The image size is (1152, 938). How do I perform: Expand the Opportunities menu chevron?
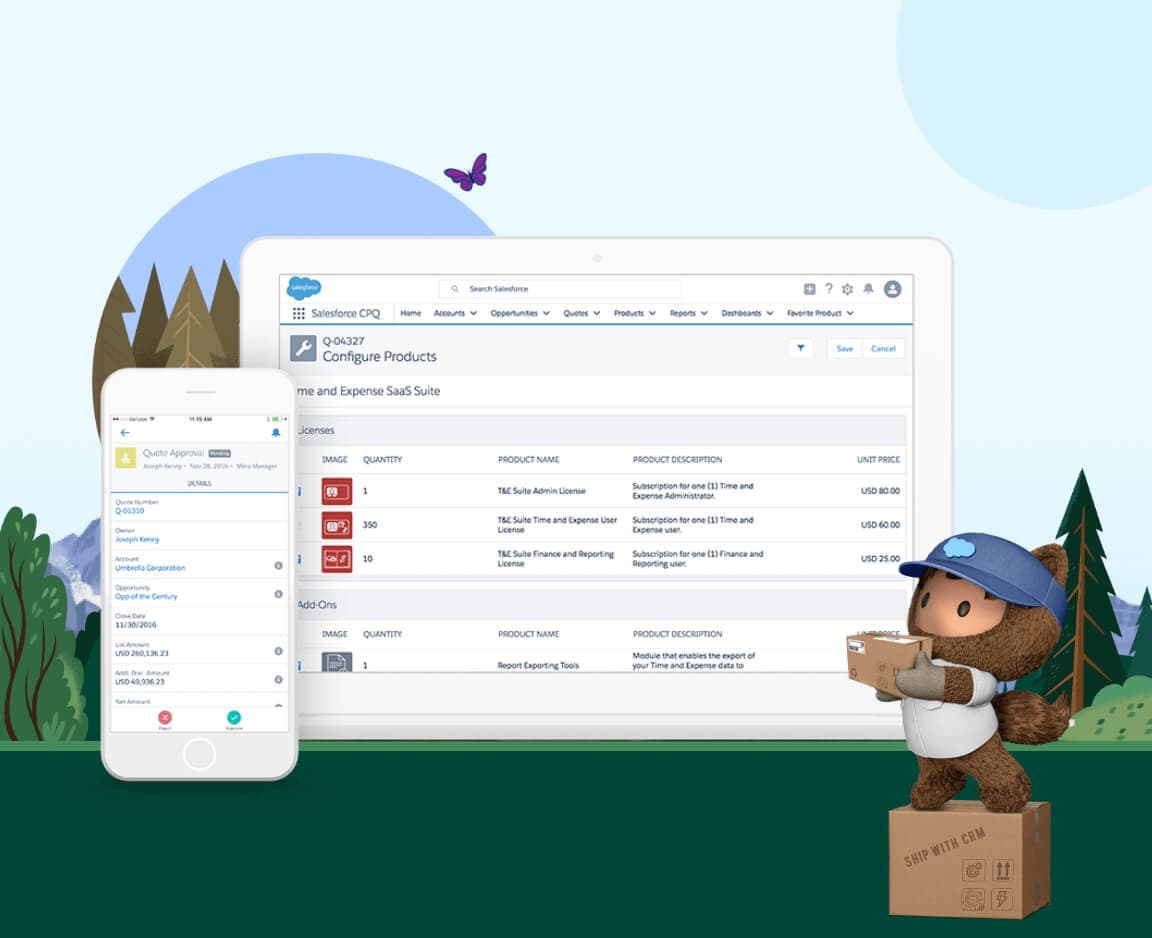click(x=546, y=314)
